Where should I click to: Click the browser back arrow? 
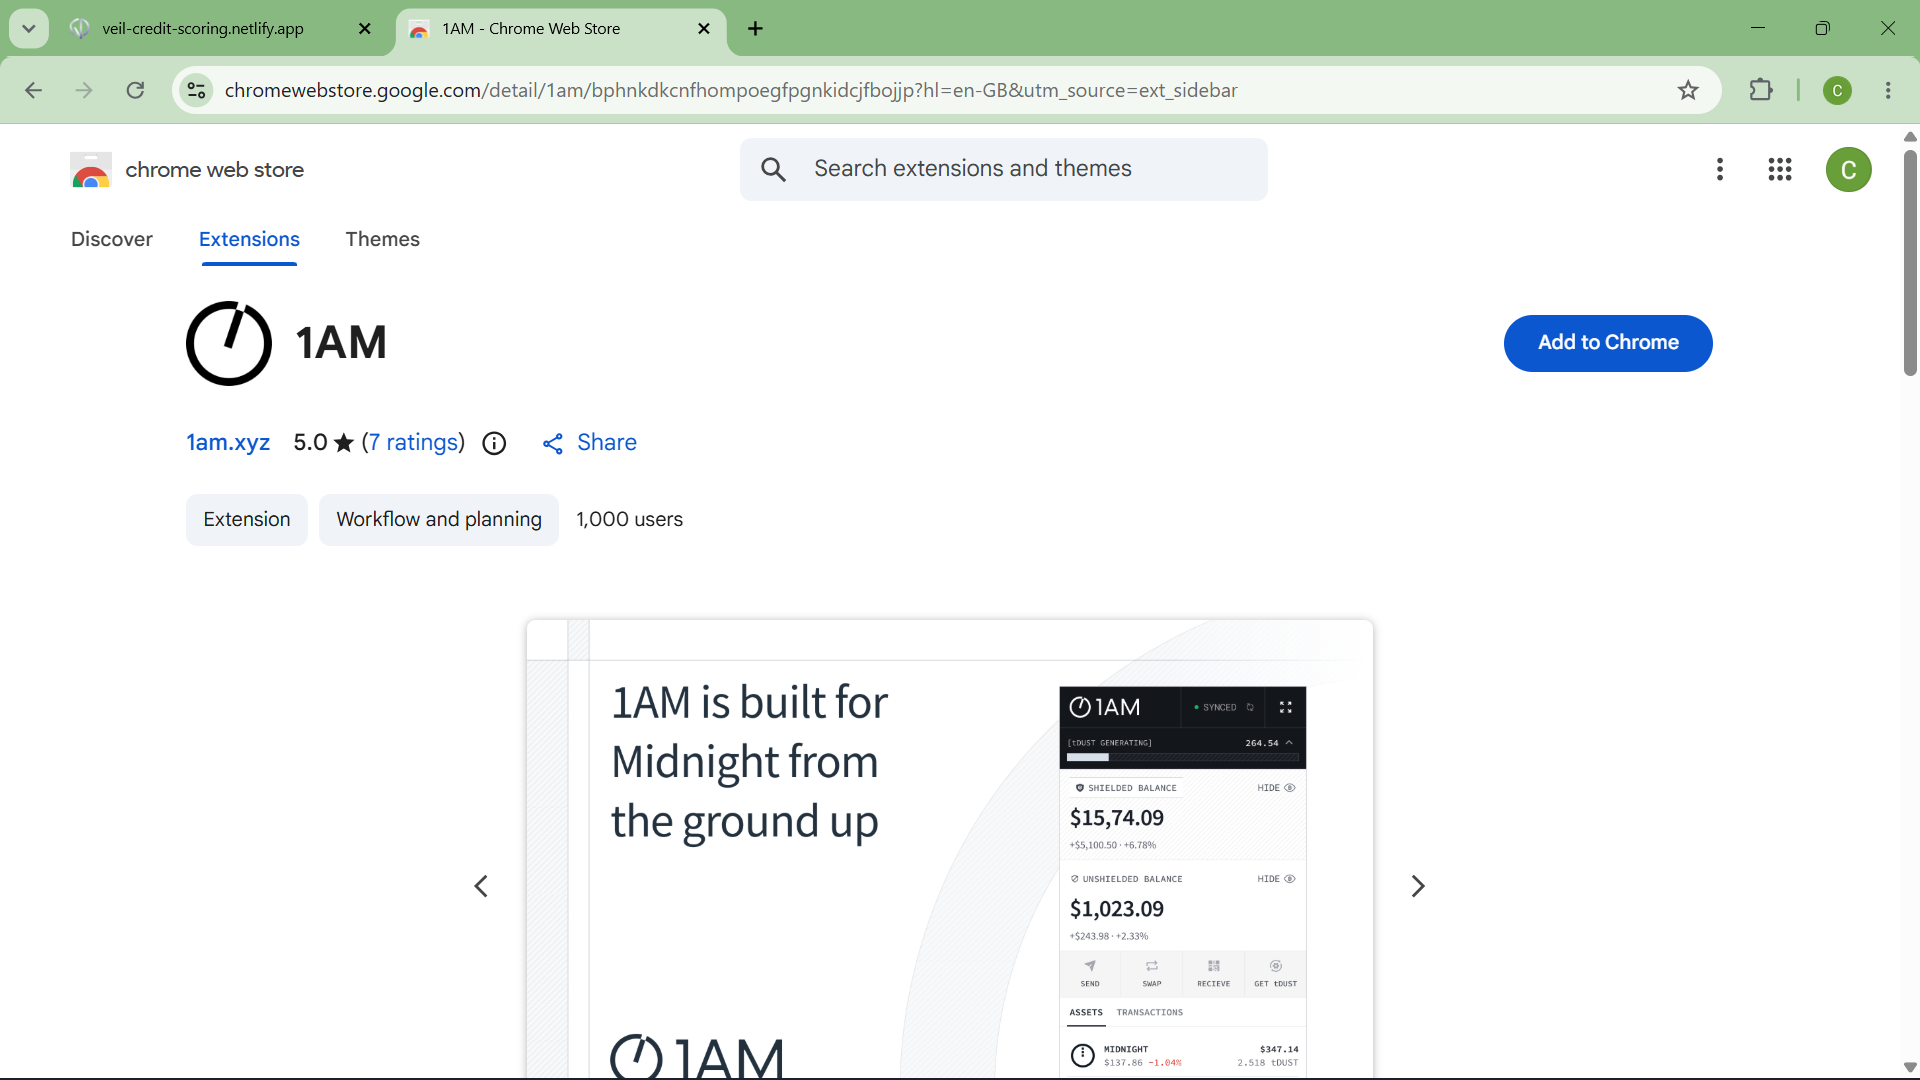click(x=33, y=90)
